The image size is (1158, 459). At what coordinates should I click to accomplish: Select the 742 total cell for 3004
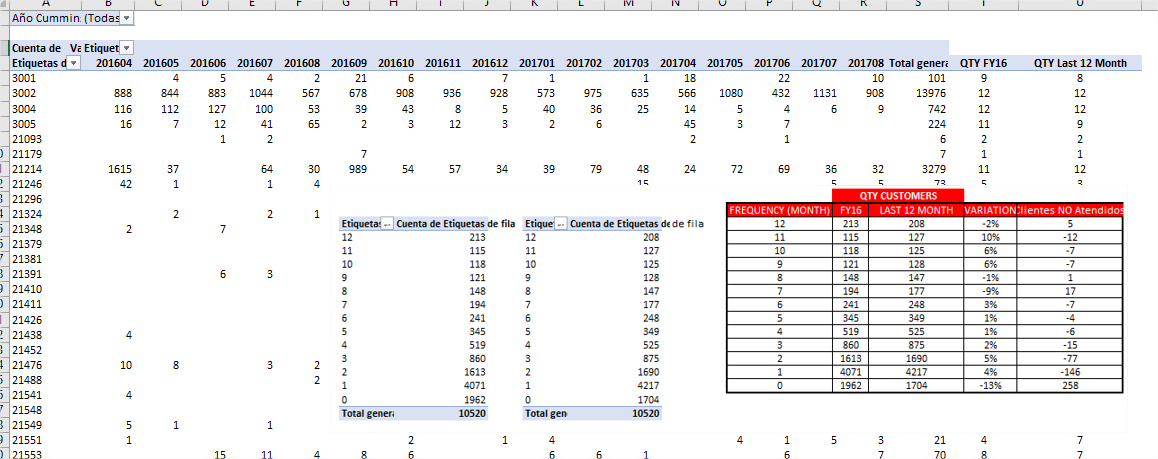click(x=937, y=109)
